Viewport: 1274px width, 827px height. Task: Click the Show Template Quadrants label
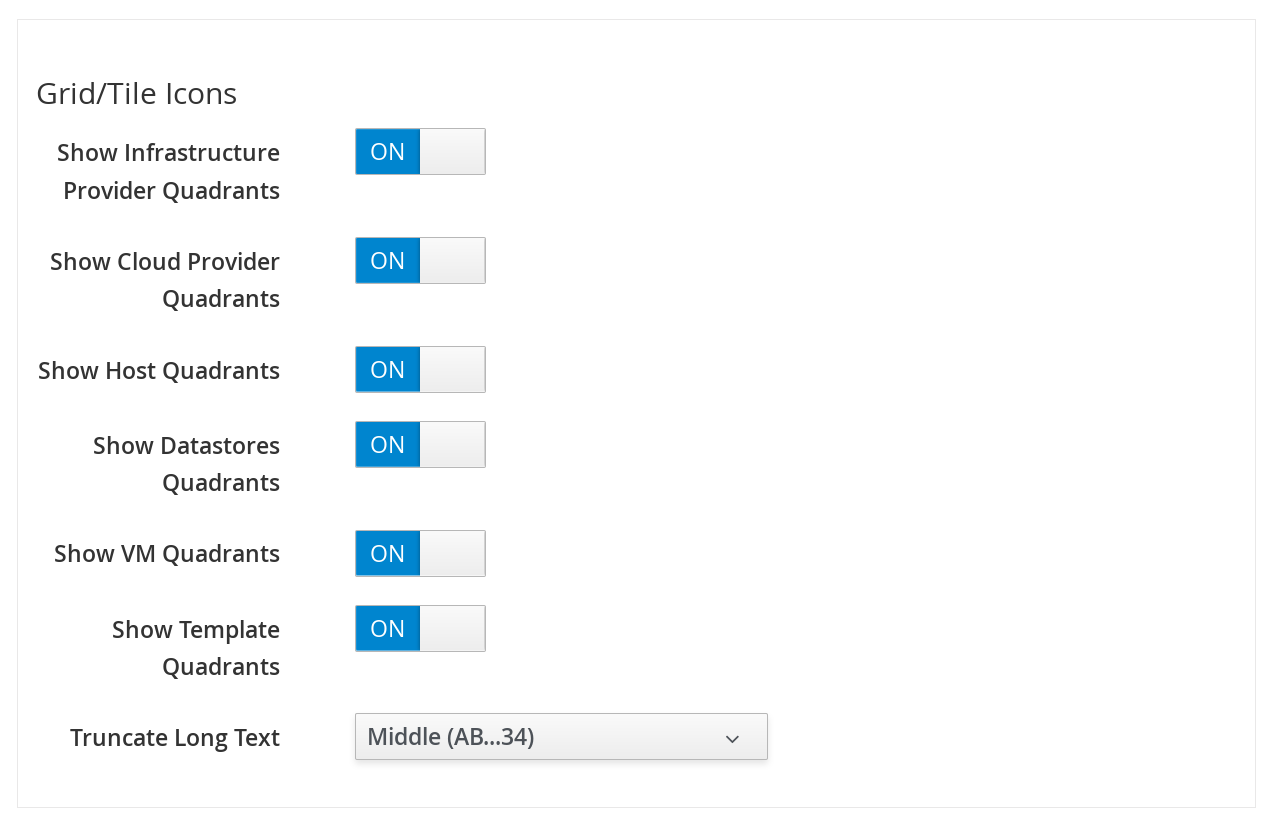pyautogui.click(x=196, y=648)
